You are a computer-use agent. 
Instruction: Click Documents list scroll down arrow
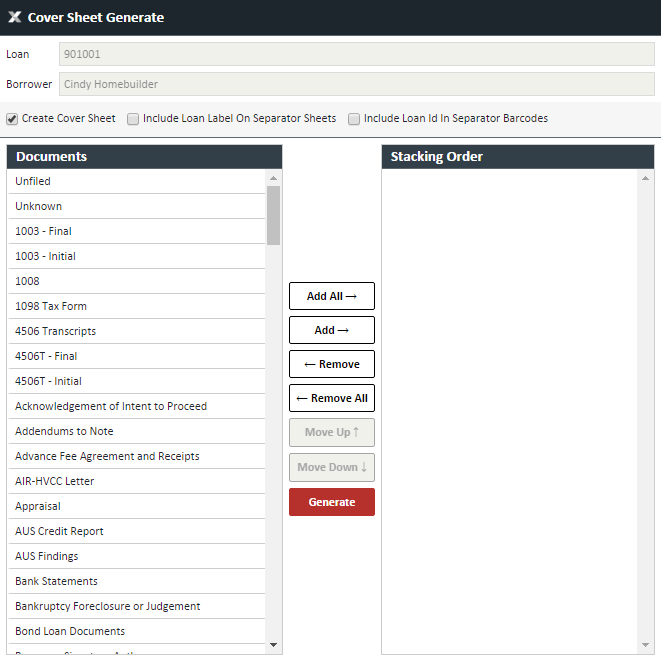pyautogui.click(x=273, y=645)
